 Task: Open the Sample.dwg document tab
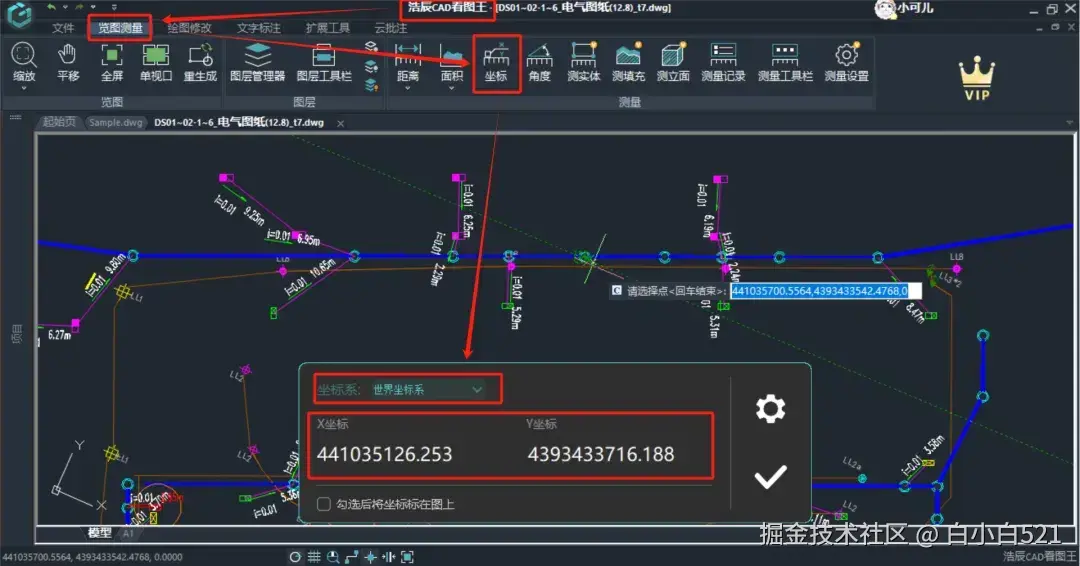(x=116, y=123)
